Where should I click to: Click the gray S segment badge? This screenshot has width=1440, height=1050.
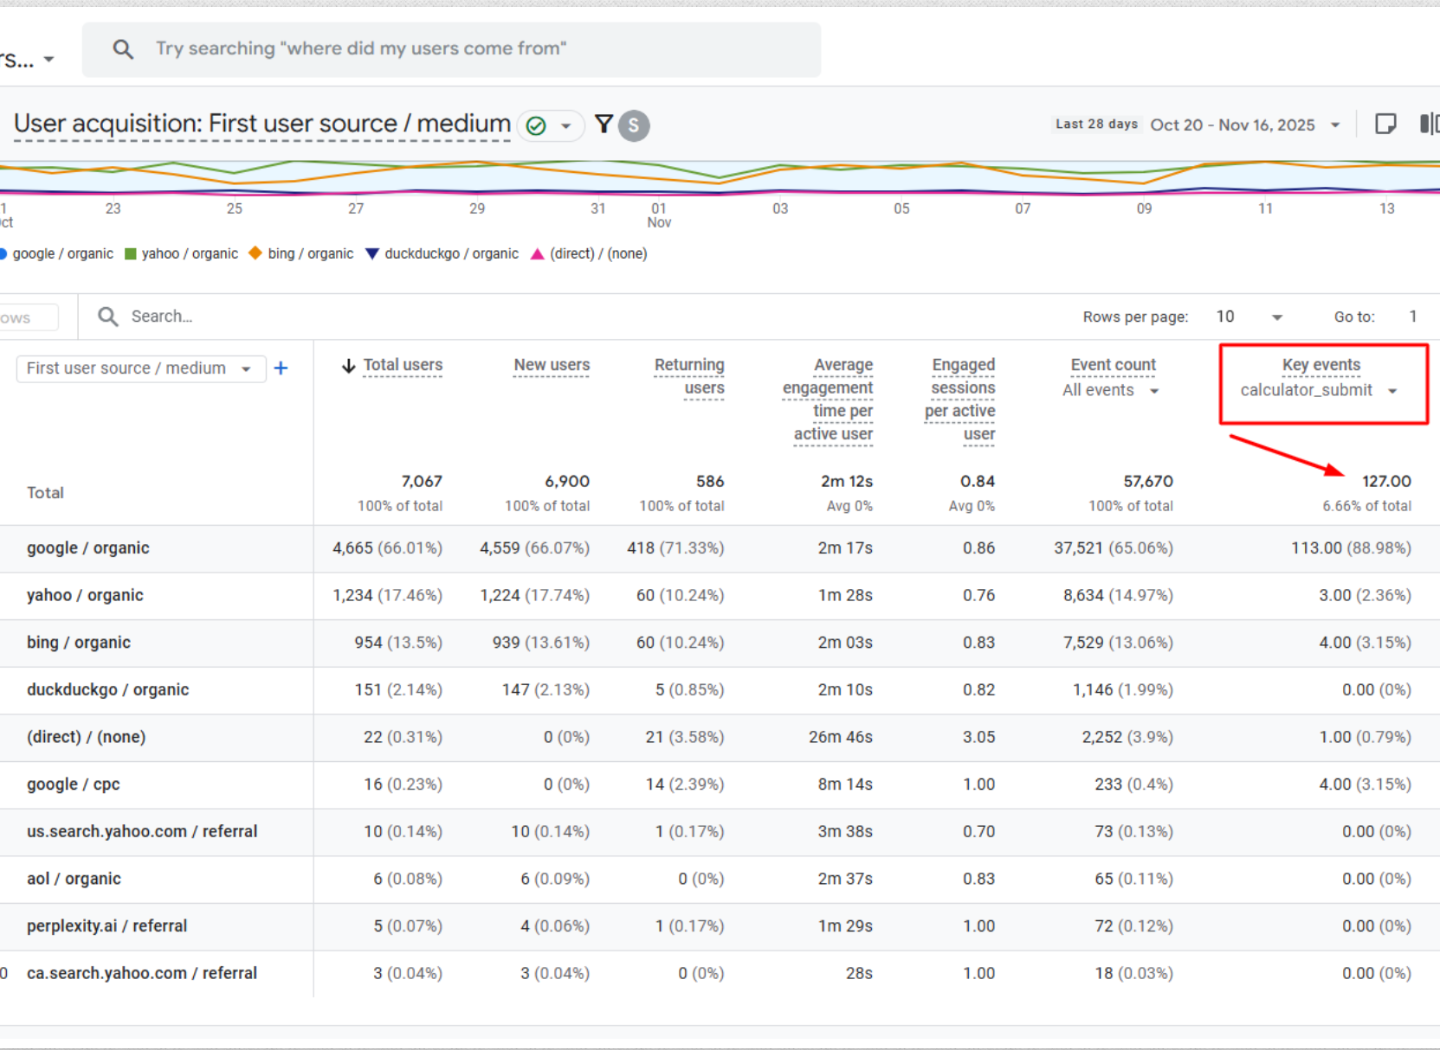[x=633, y=126]
